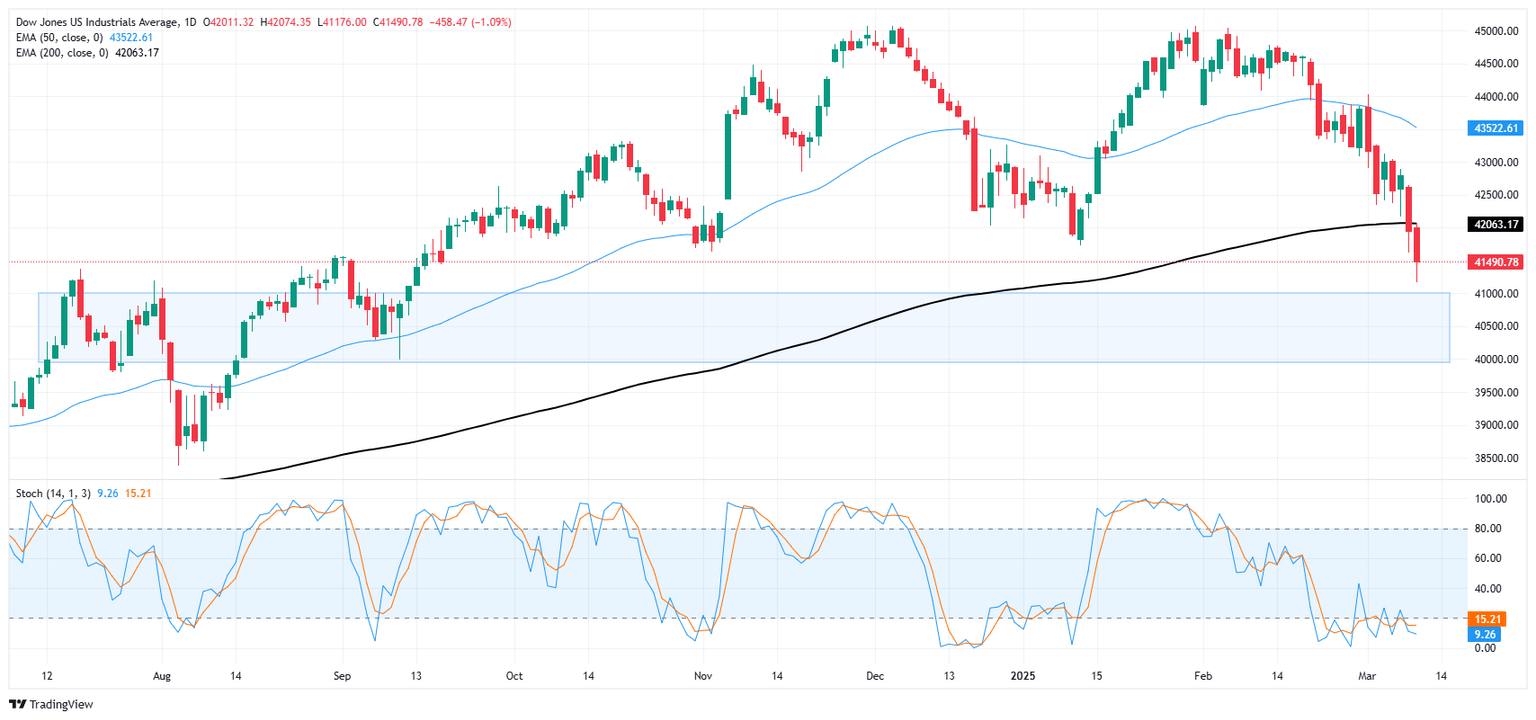Click the 45000.00 level on the price axis

(x=1496, y=32)
